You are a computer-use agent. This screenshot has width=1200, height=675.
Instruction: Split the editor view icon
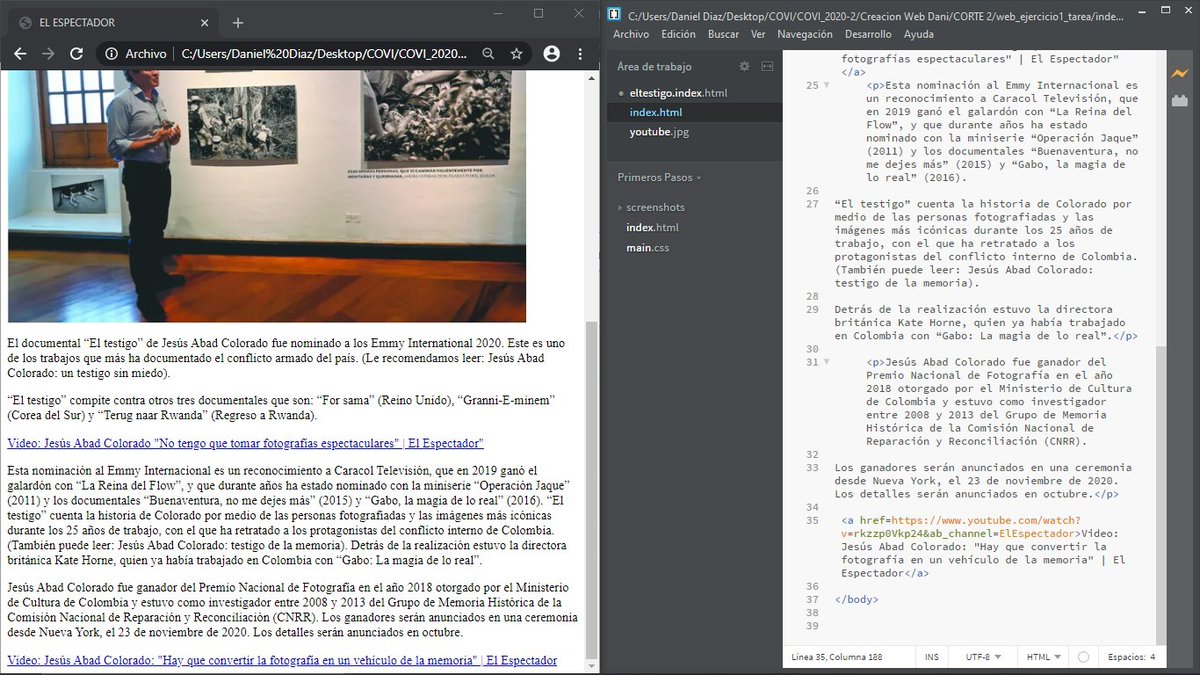(x=767, y=66)
